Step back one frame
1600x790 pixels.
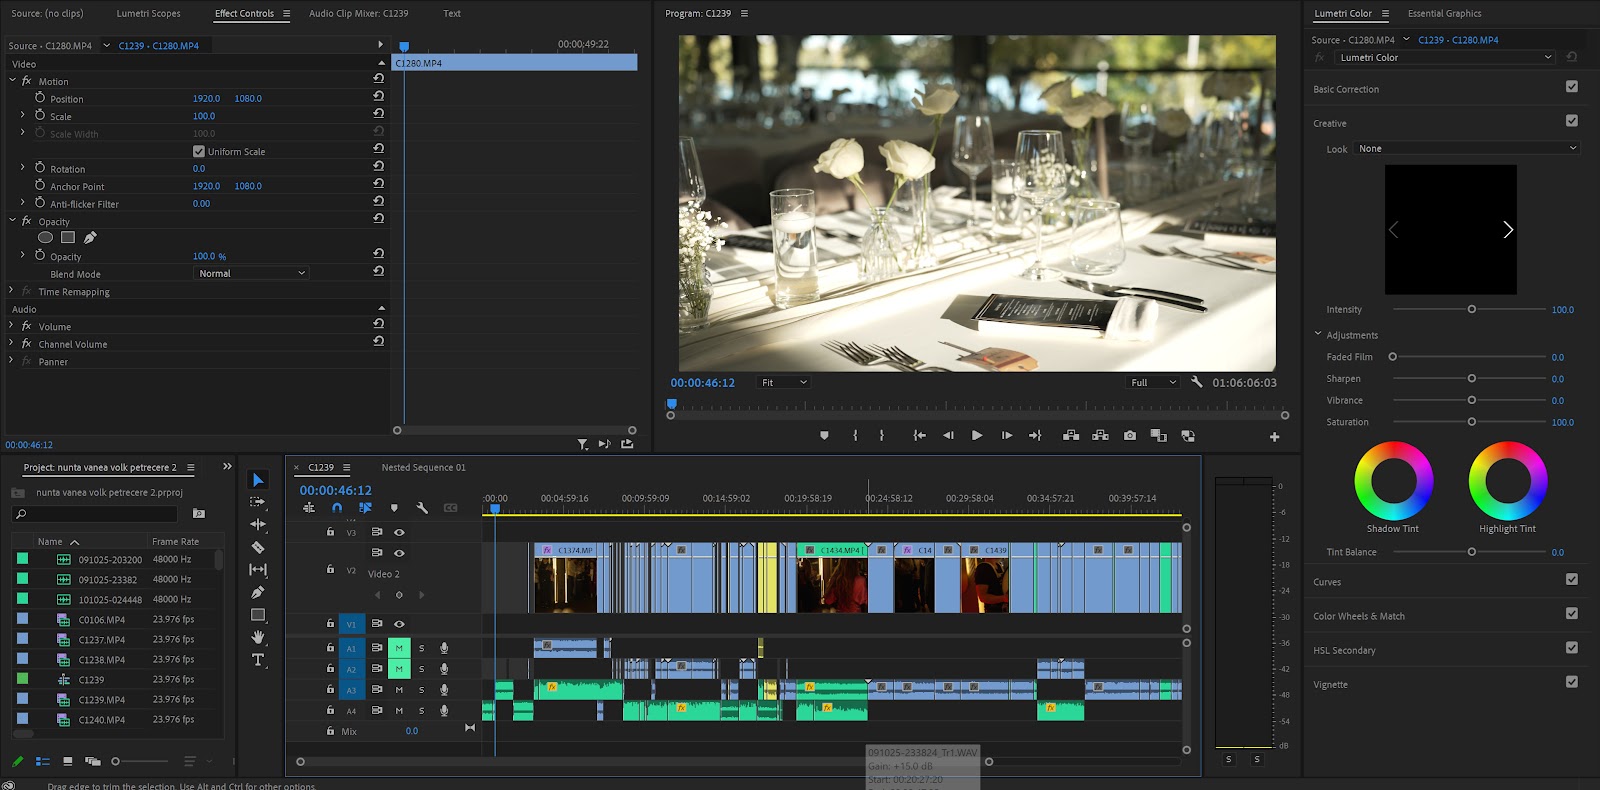(x=948, y=436)
